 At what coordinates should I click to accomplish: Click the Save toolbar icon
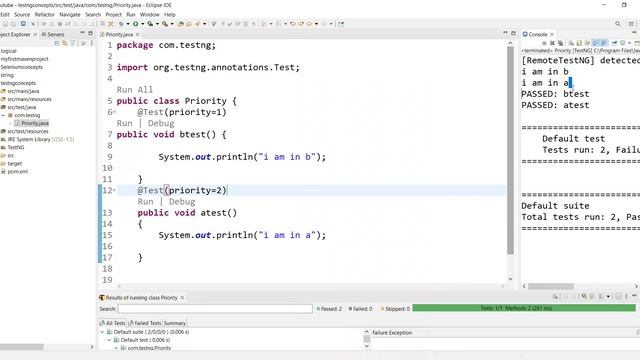(x=5, y=24)
